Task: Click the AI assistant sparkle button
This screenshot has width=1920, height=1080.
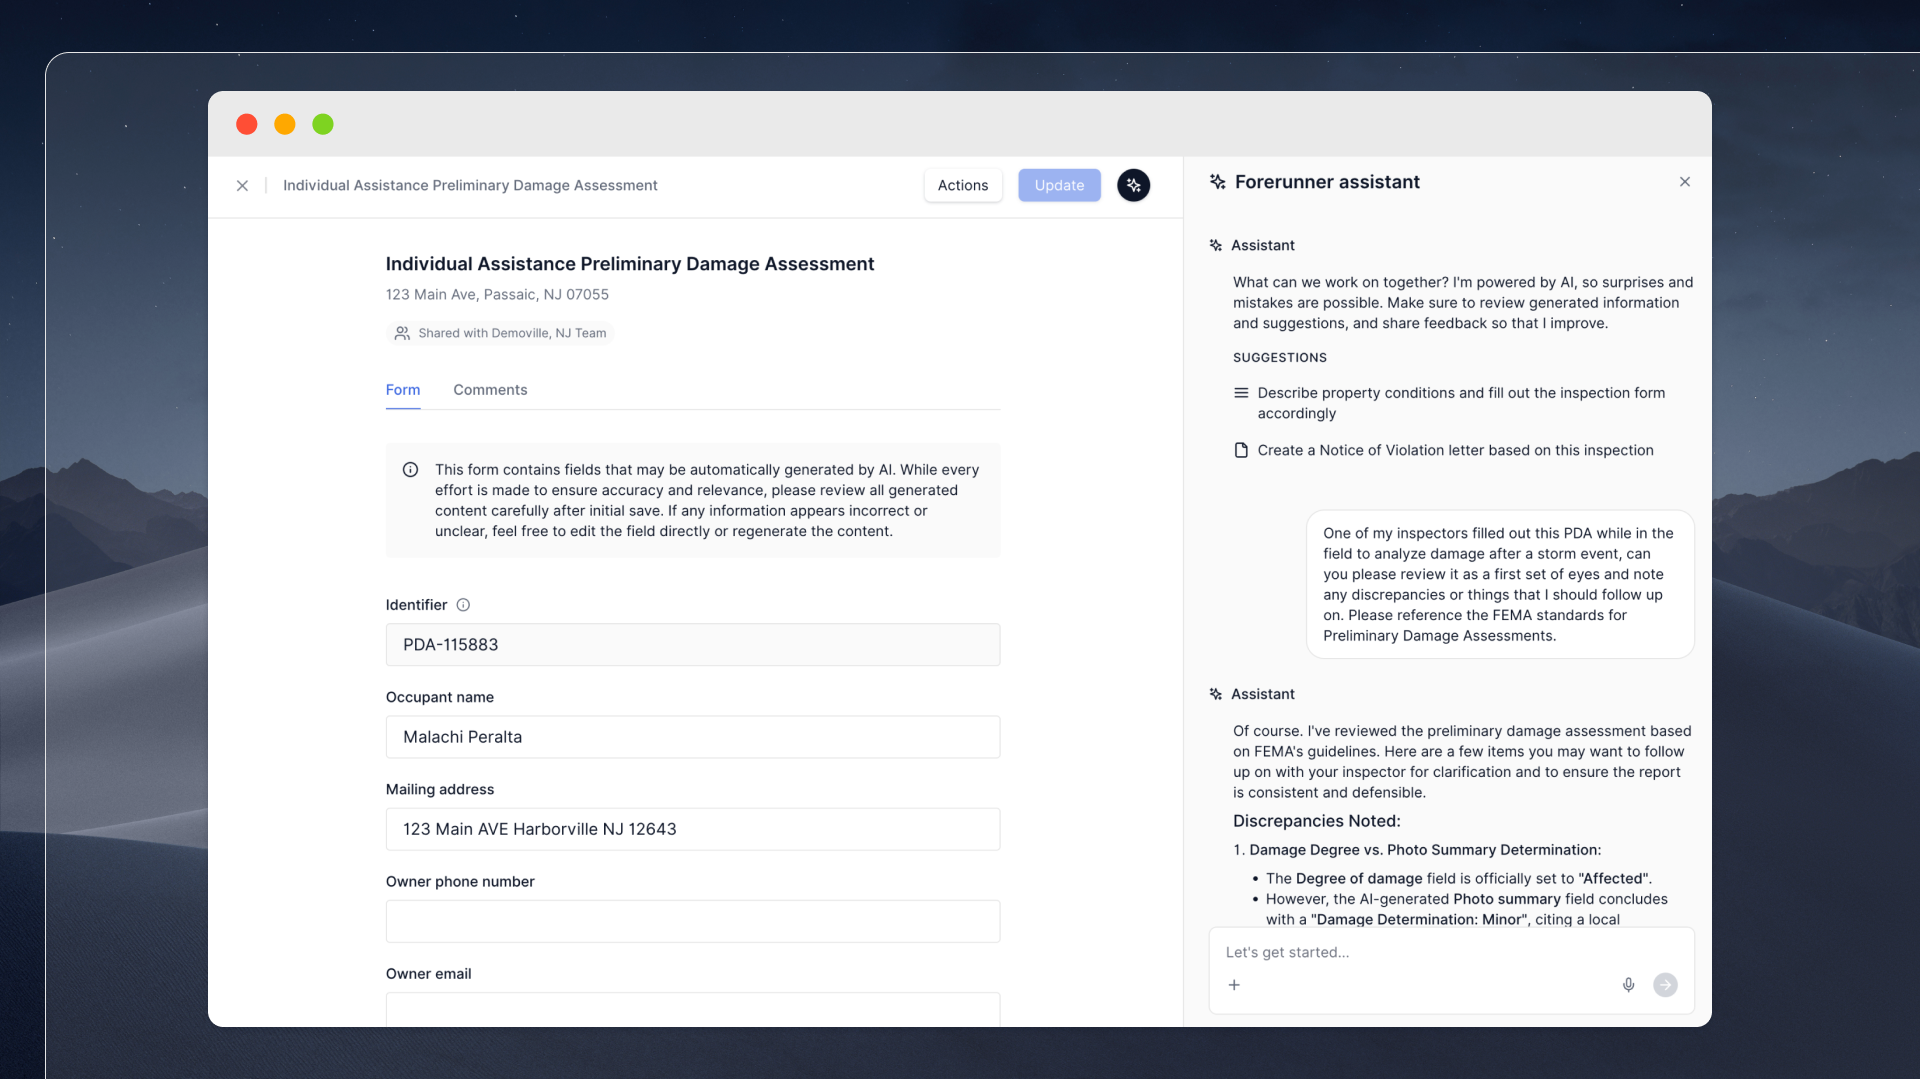Action: [x=1133, y=185]
